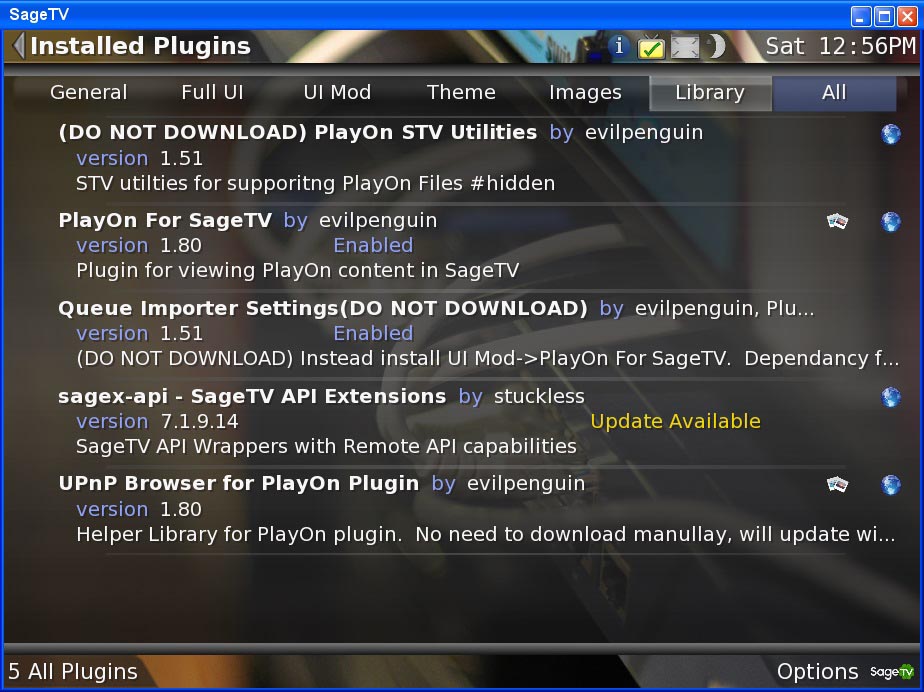924x692 pixels.
Task: Click the clock "Sat 12:56PM"
Action: pyautogui.click(x=841, y=46)
